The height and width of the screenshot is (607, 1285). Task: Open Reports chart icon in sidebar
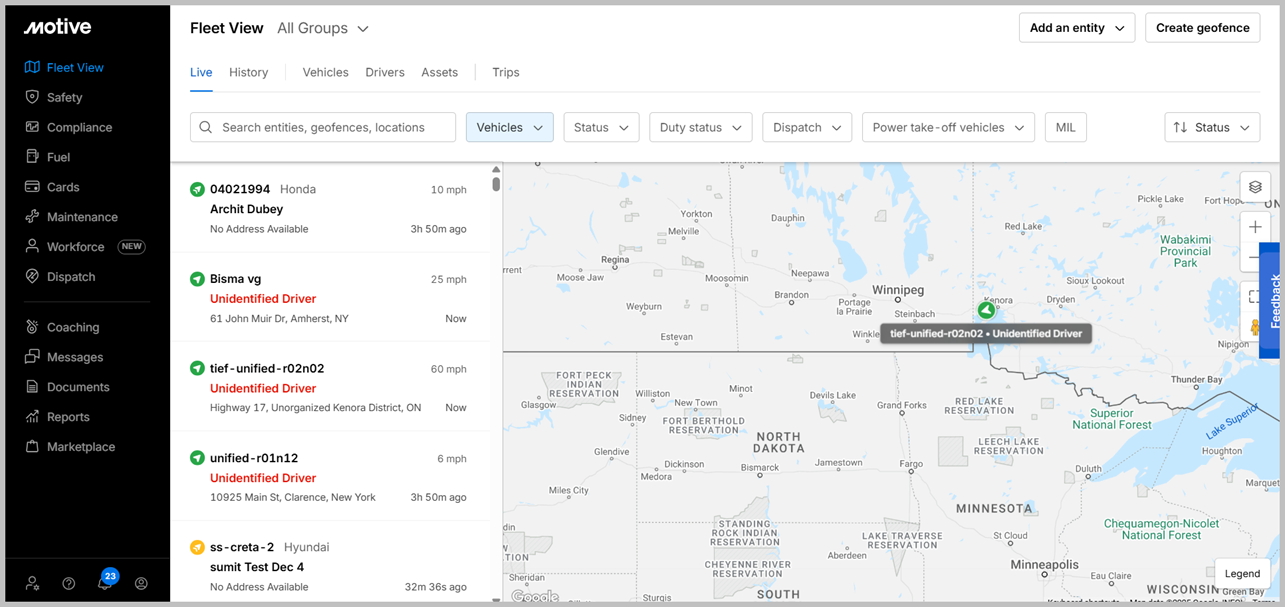32,417
